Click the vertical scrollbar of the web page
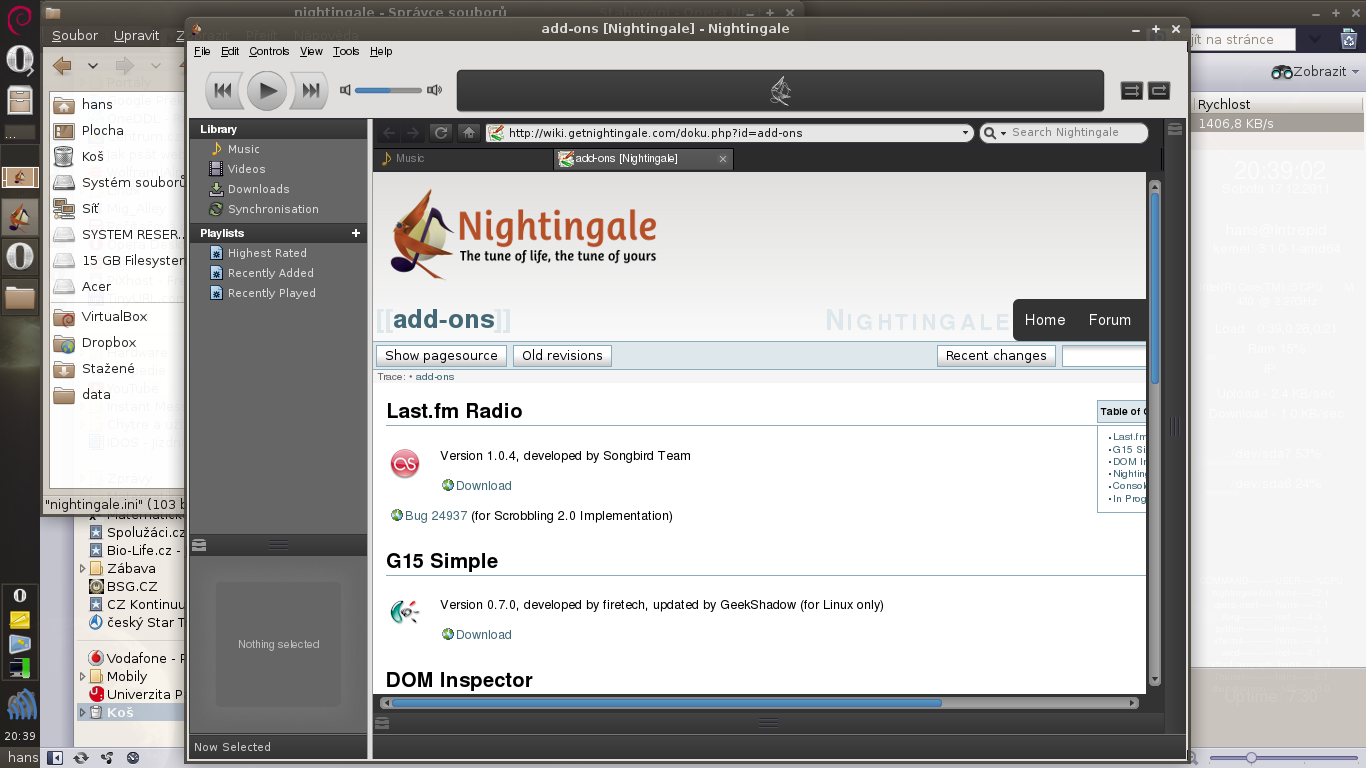Screen dimensions: 1366x768 [1155, 432]
